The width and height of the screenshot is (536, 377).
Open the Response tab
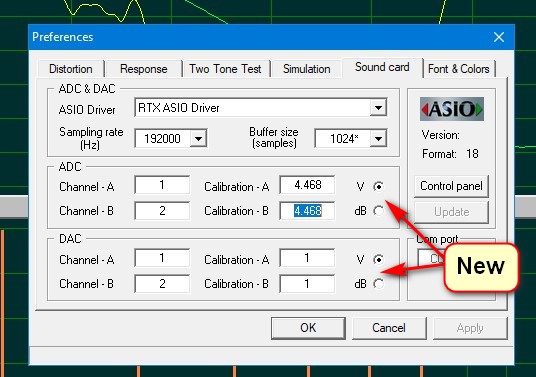tap(144, 69)
